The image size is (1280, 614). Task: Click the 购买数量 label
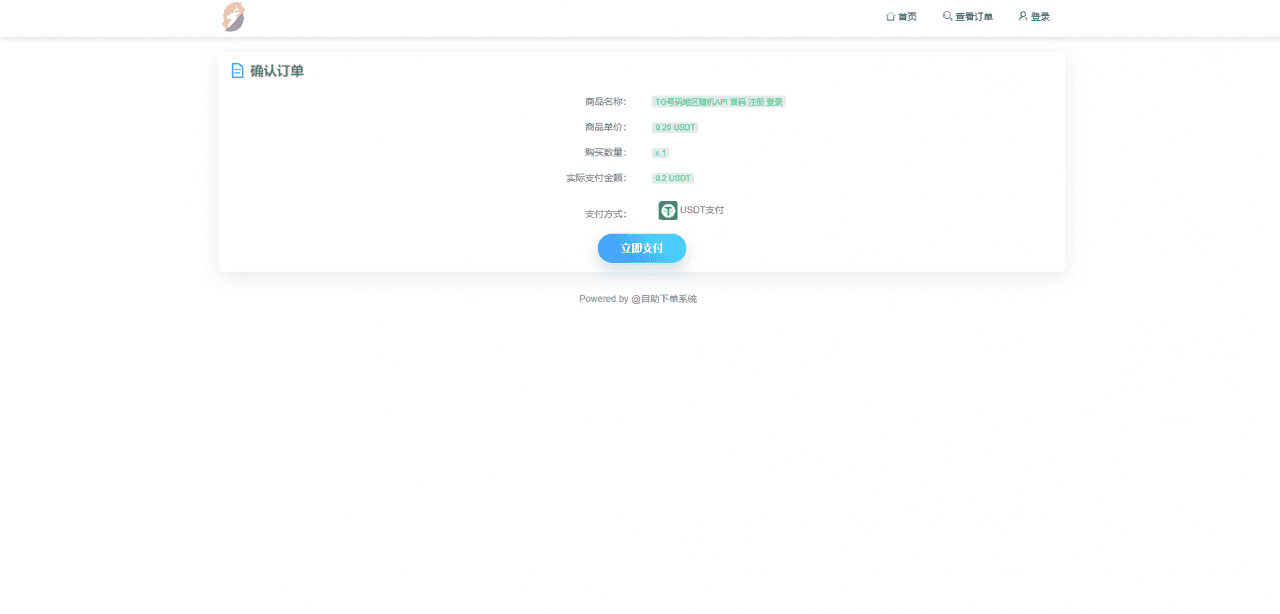click(606, 152)
